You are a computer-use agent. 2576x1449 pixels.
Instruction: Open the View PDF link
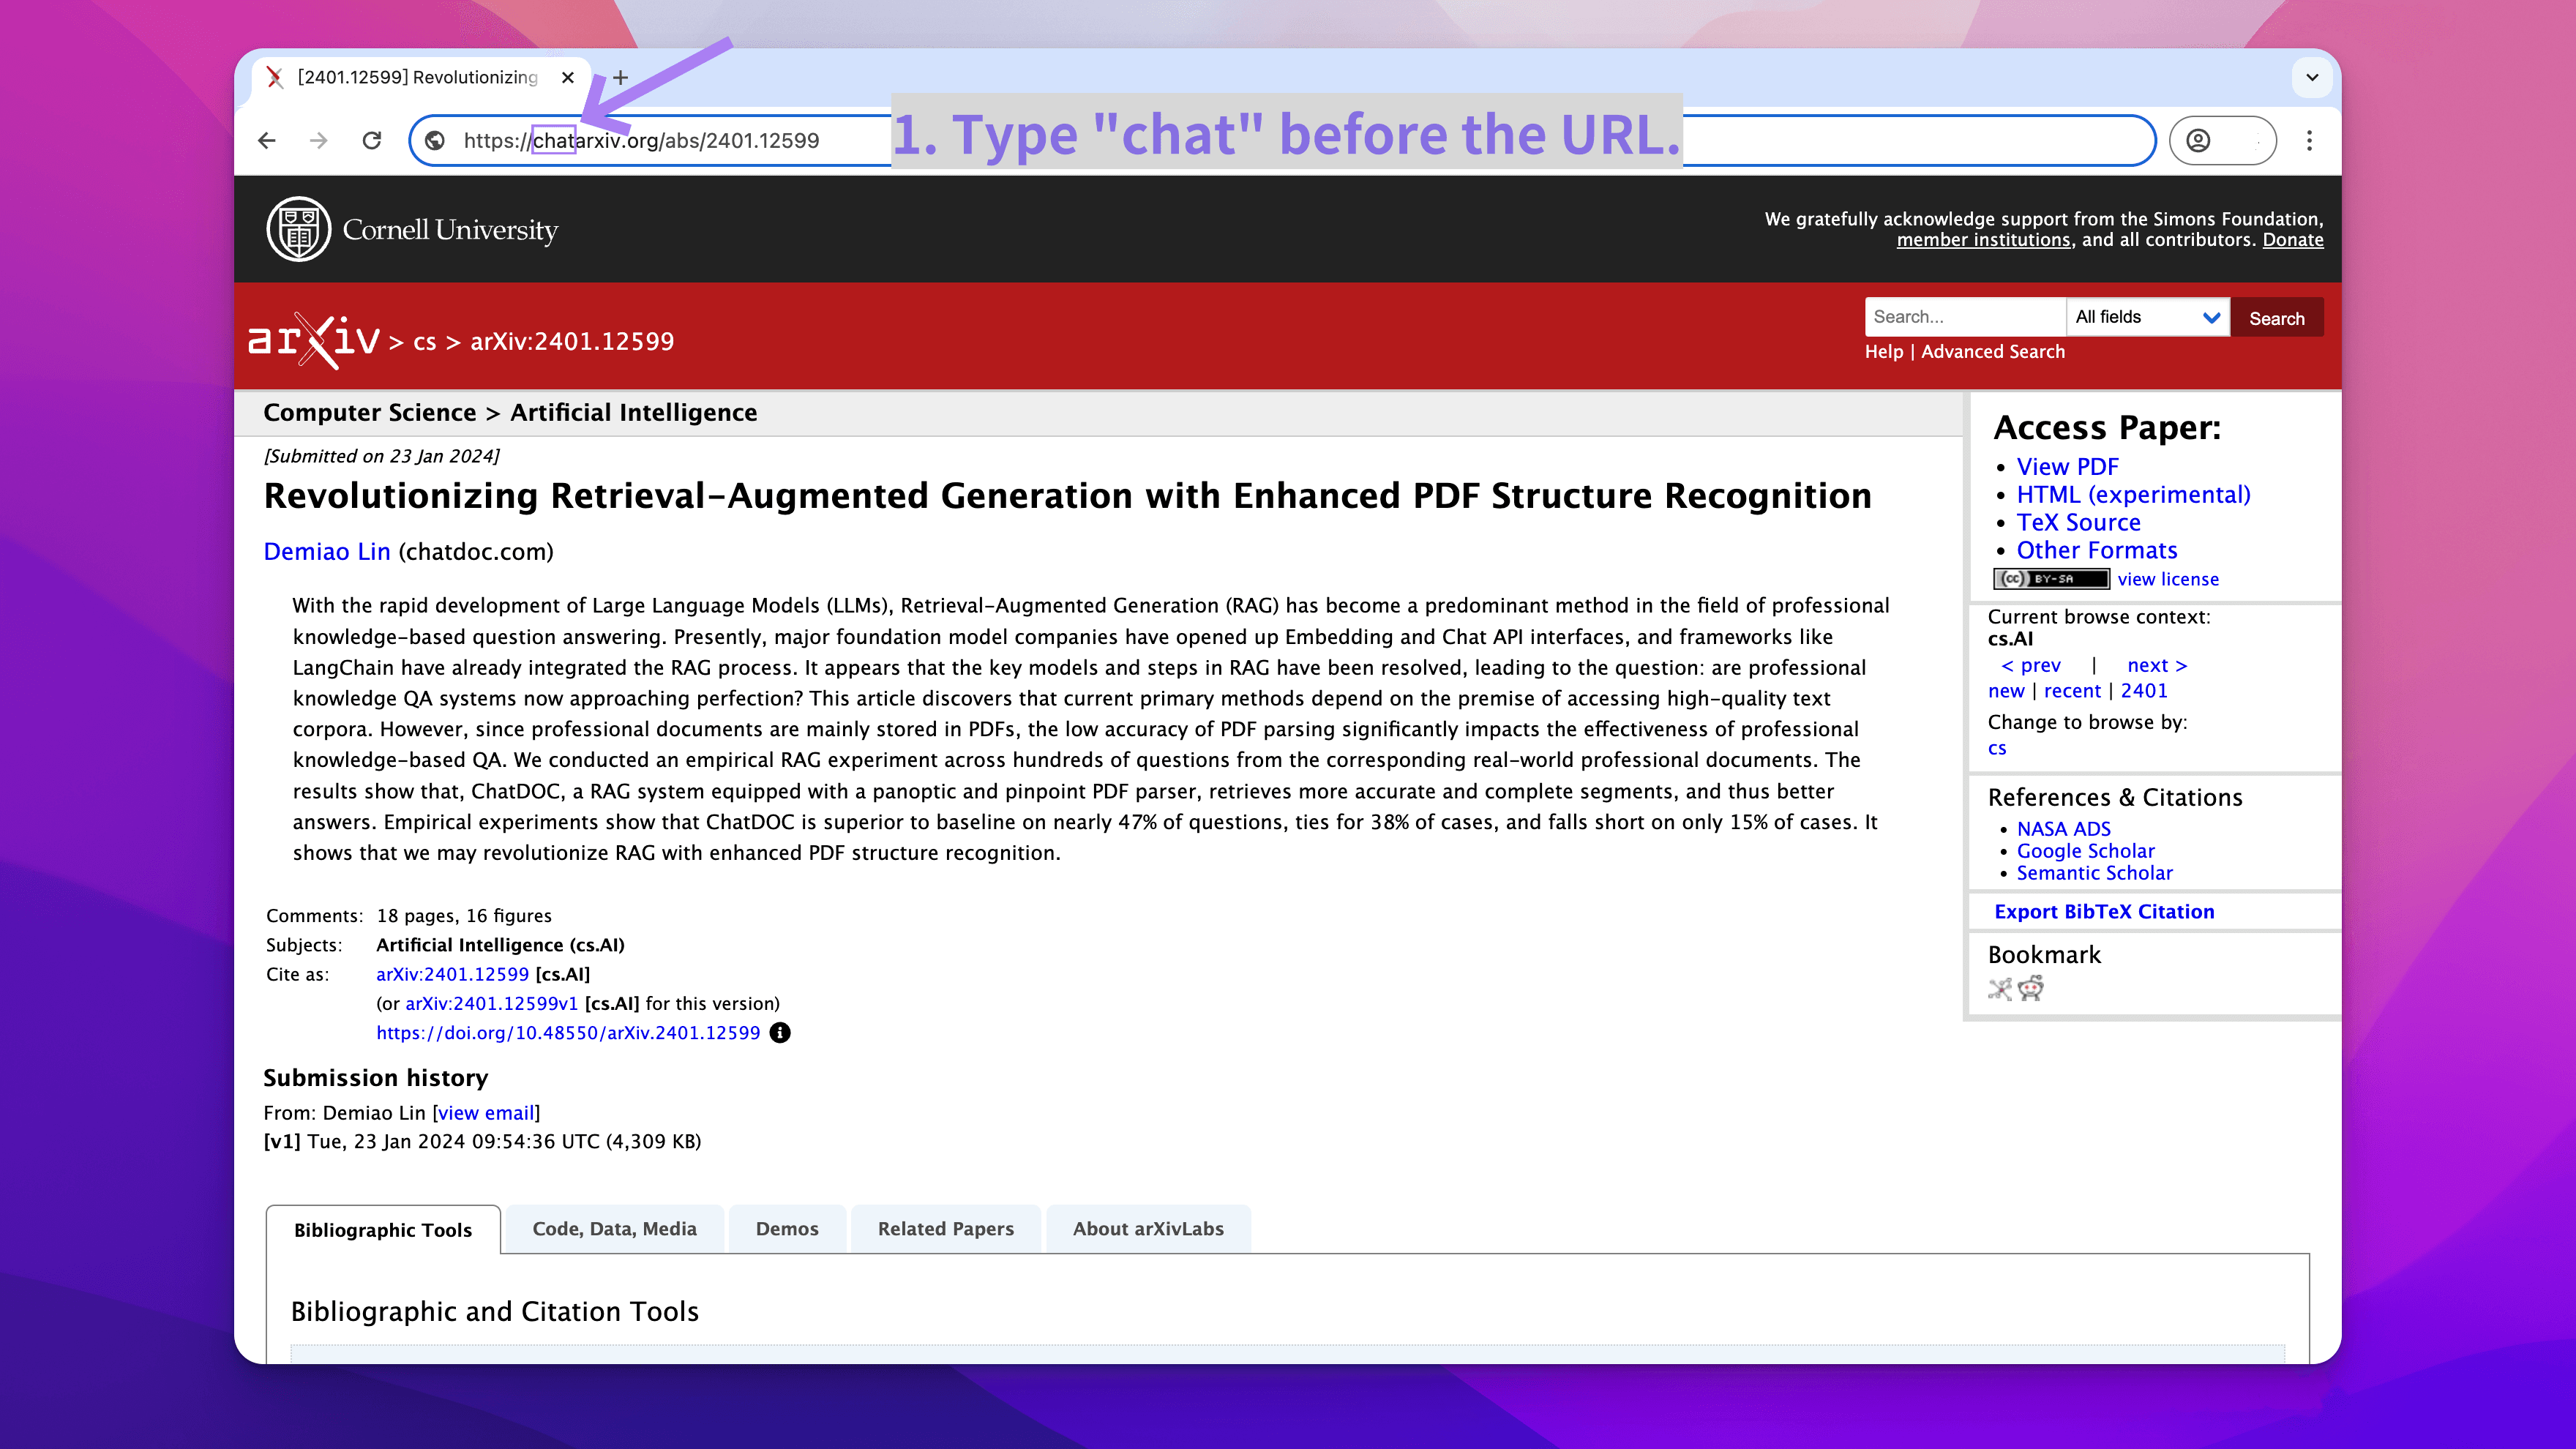click(x=2067, y=467)
